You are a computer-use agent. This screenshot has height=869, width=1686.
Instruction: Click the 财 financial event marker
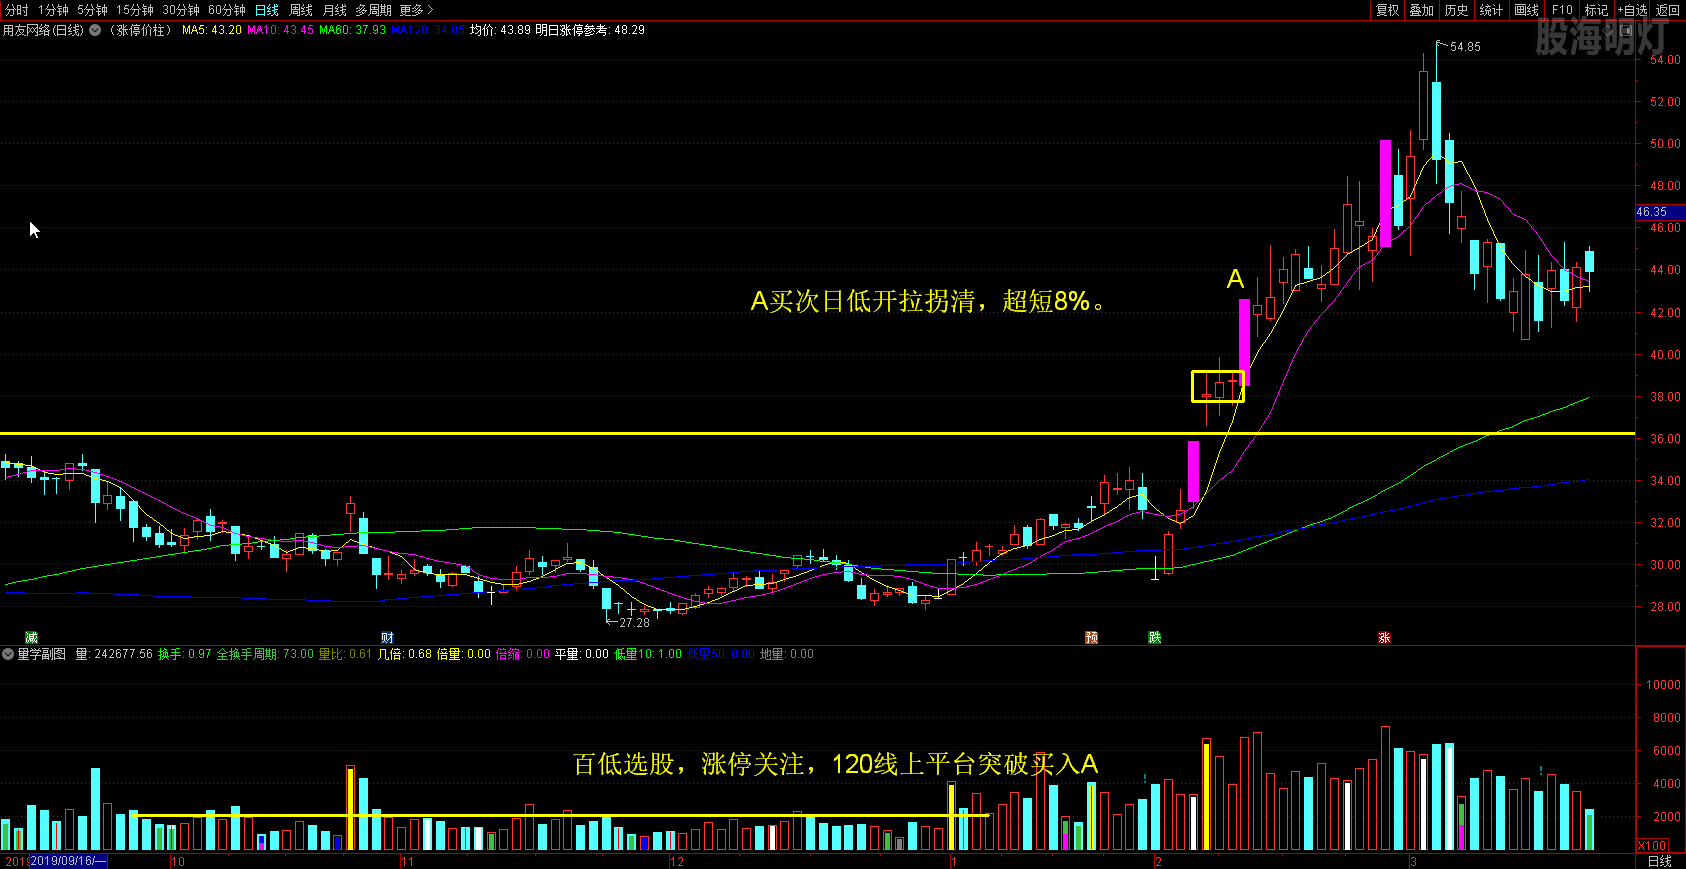pyautogui.click(x=387, y=637)
